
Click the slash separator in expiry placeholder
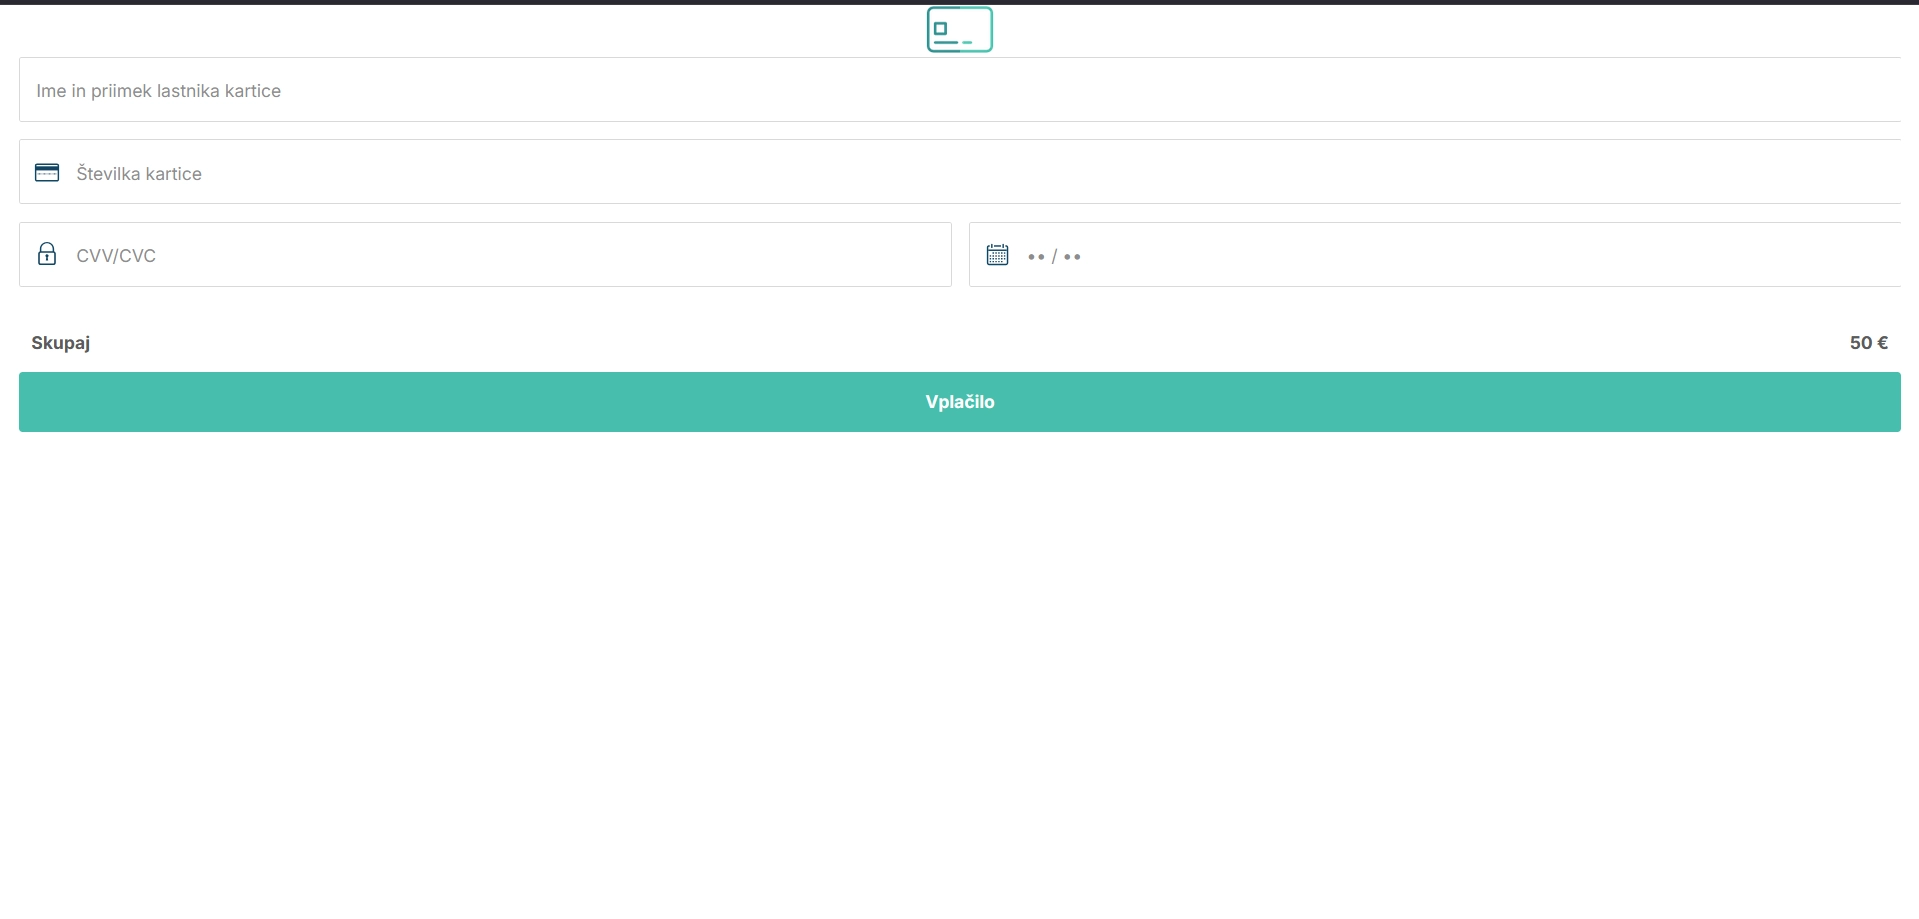(x=1054, y=257)
